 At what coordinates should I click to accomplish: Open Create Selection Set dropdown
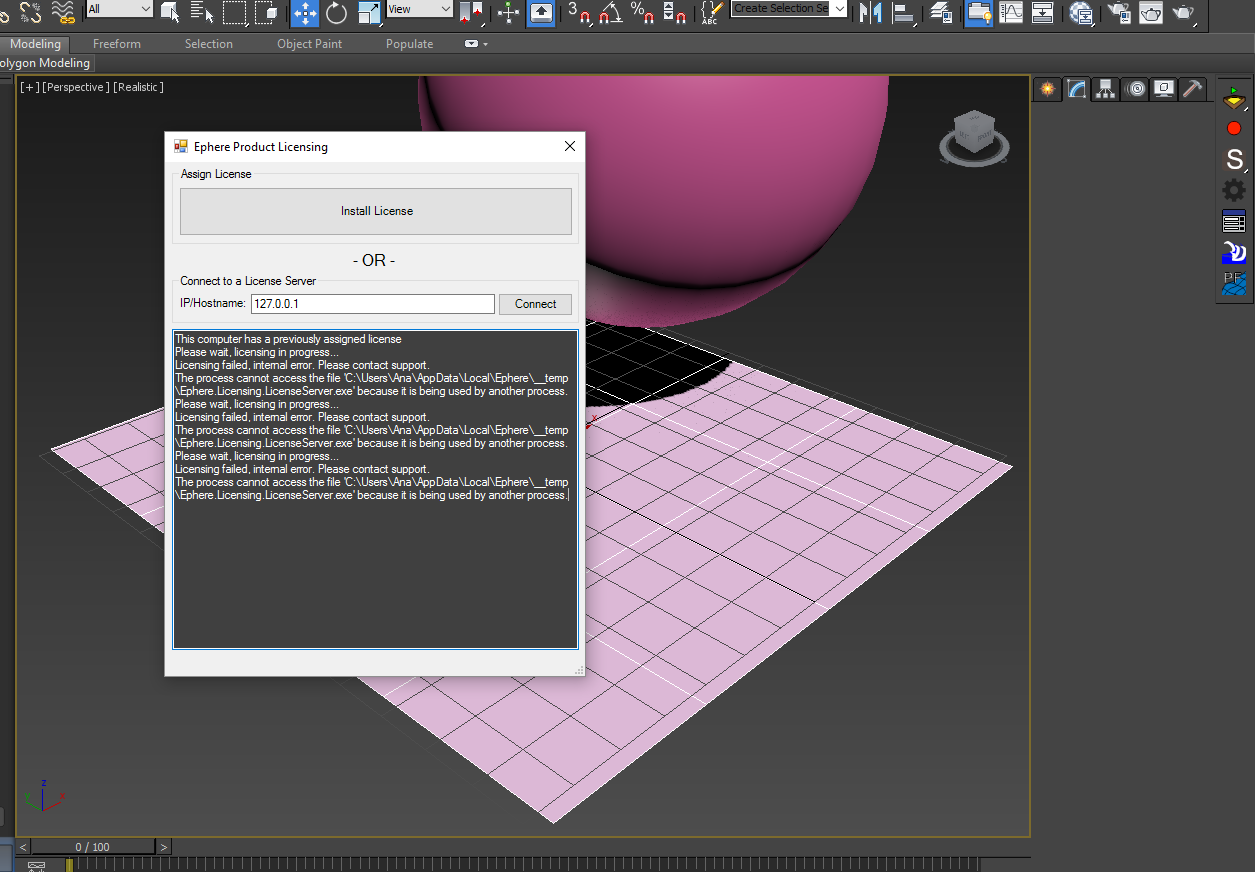[x=838, y=9]
